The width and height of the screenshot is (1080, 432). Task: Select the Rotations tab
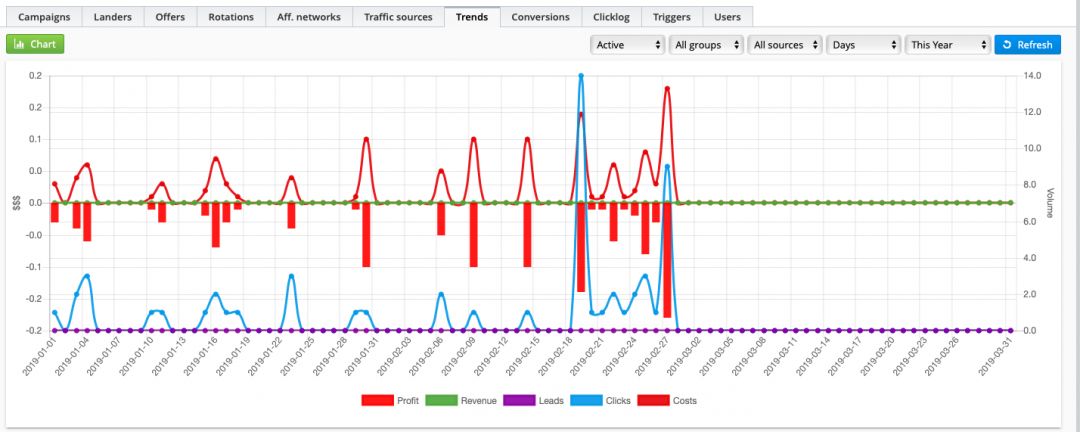[x=231, y=17]
